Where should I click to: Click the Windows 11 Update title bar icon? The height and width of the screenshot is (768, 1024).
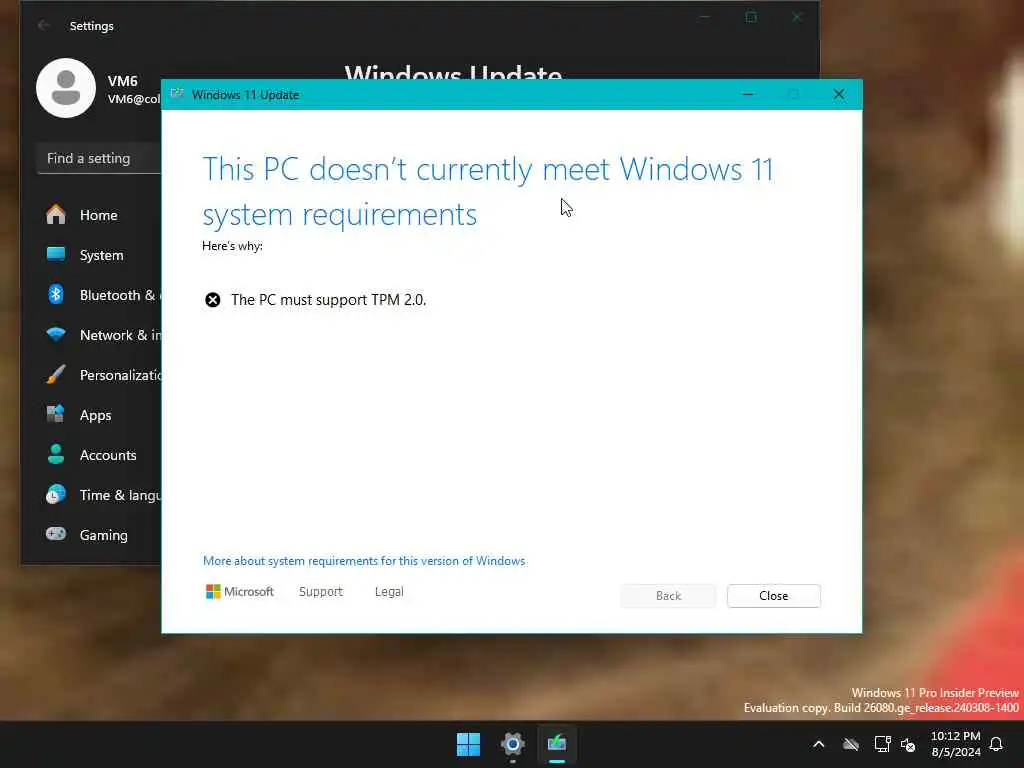[177, 94]
